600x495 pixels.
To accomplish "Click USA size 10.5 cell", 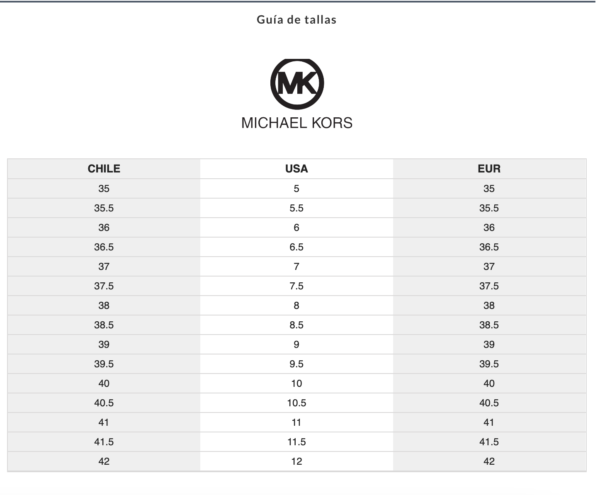I will (297, 403).
